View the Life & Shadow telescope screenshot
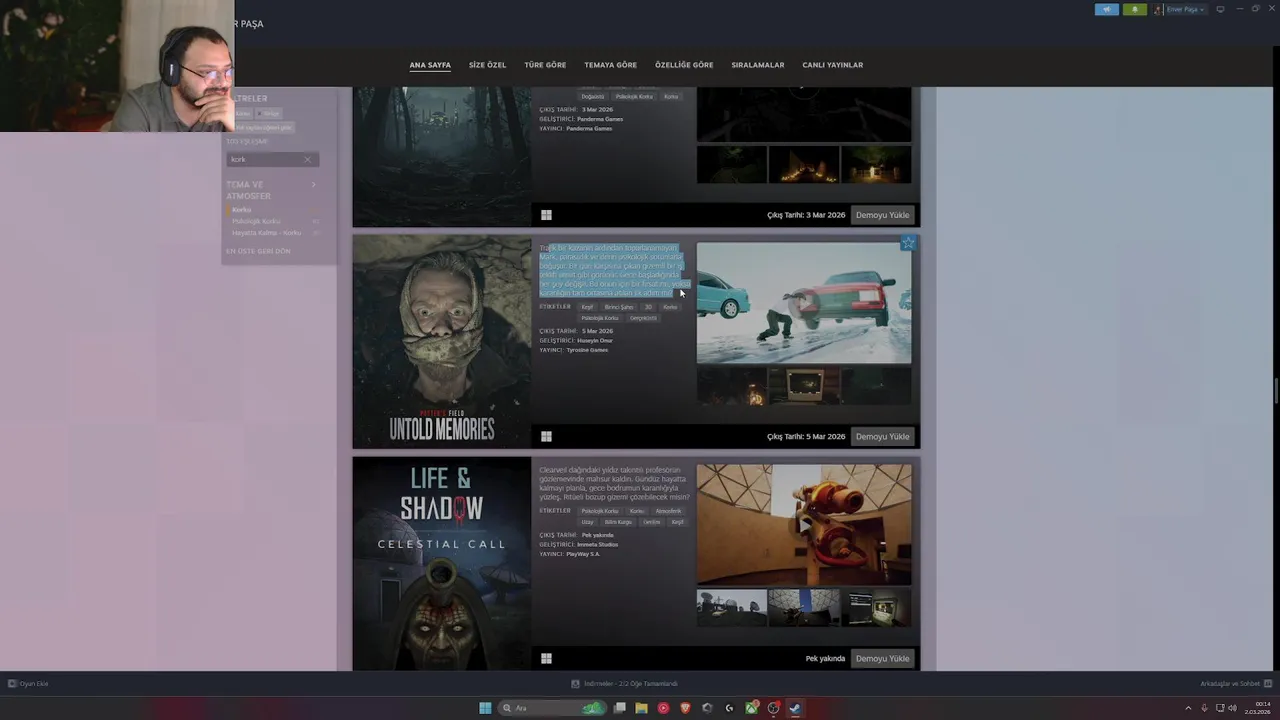The height and width of the screenshot is (720, 1280). [x=804, y=524]
